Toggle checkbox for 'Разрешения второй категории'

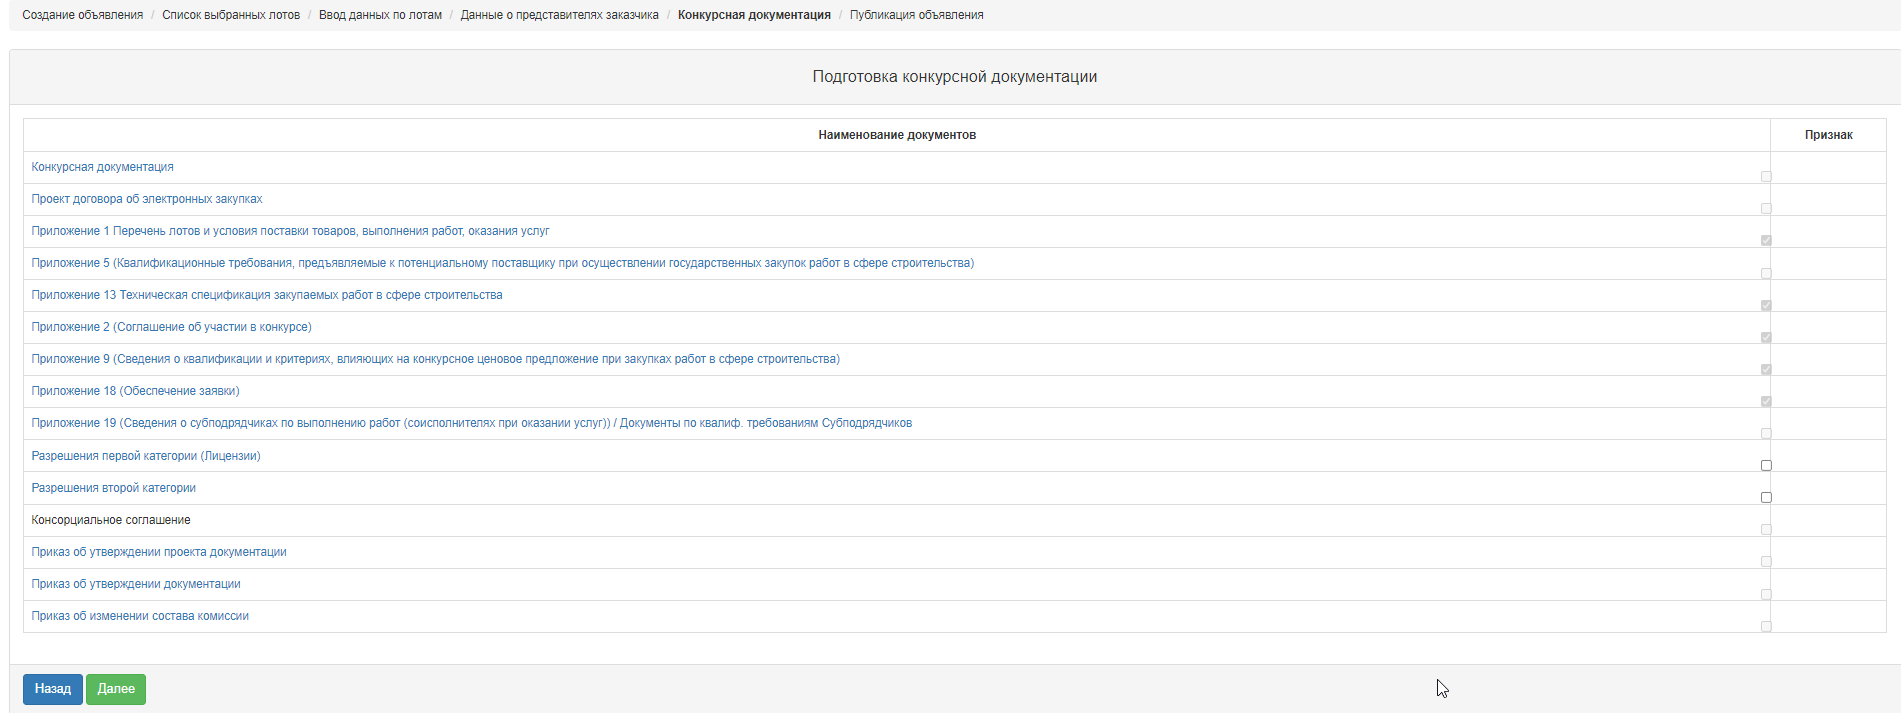coord(1766,497)
